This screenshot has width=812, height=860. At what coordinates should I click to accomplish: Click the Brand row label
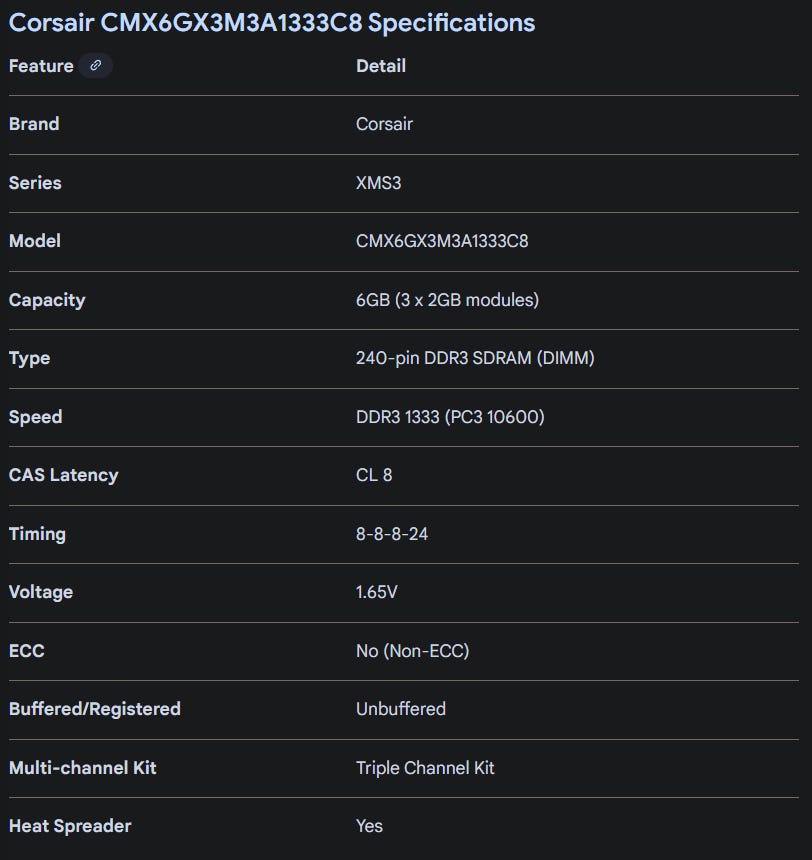click(x=34, y=124)
